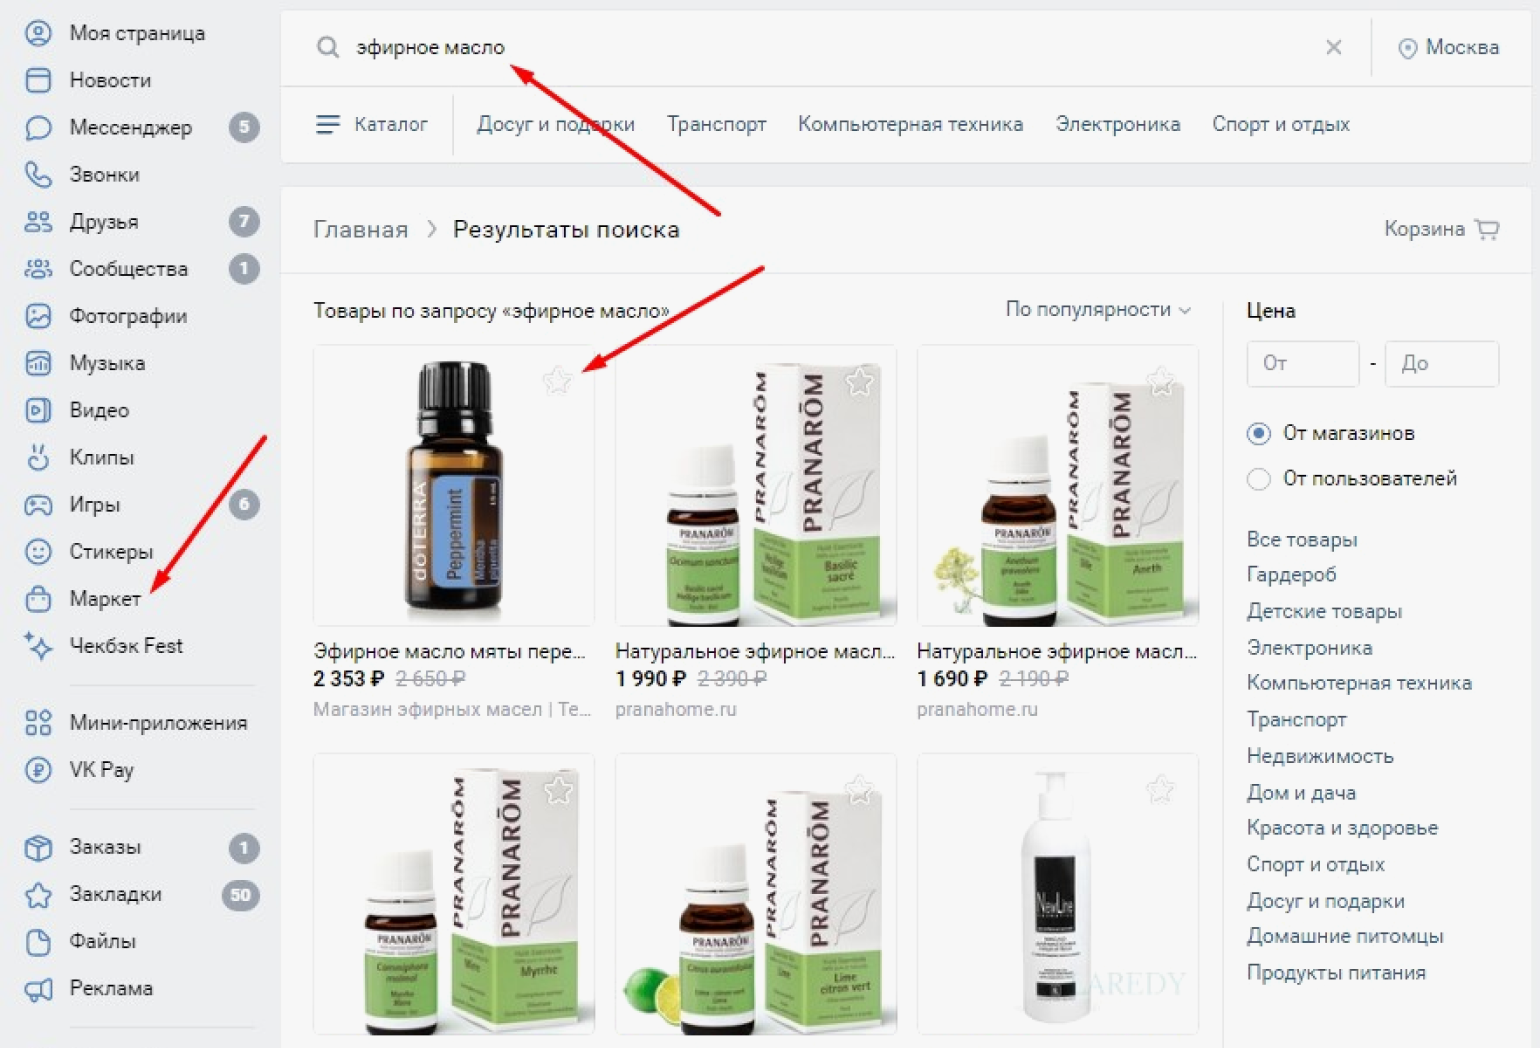Open Чекбэк Fest sparkle icon
Viewport: 1540px width, 1048px height.
click(38, 646)
